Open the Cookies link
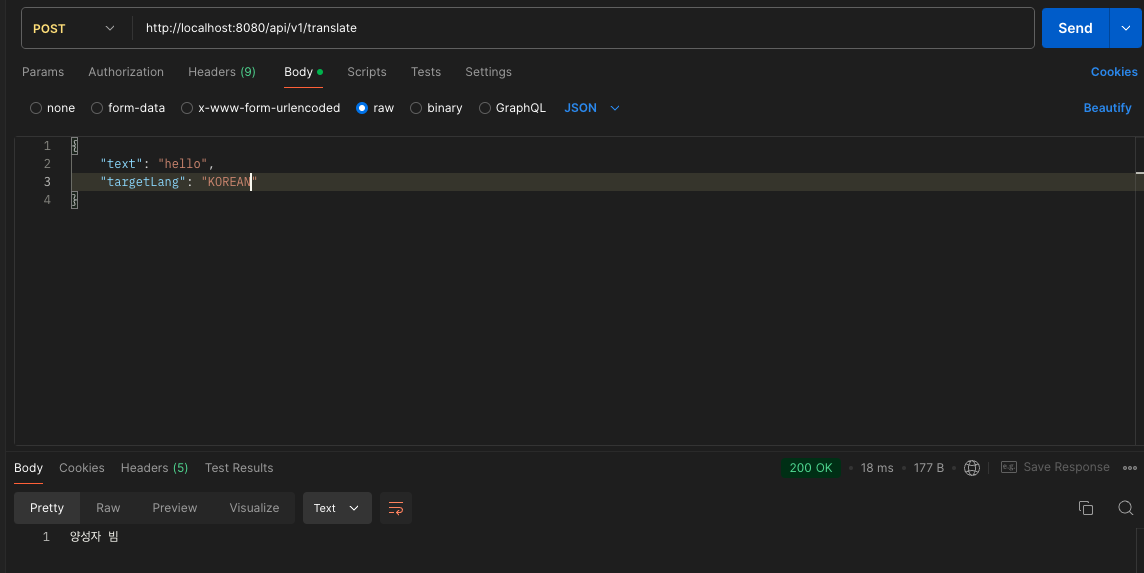The width and height of the screenshot is (1144, 573). click(x=1114, y=72)
